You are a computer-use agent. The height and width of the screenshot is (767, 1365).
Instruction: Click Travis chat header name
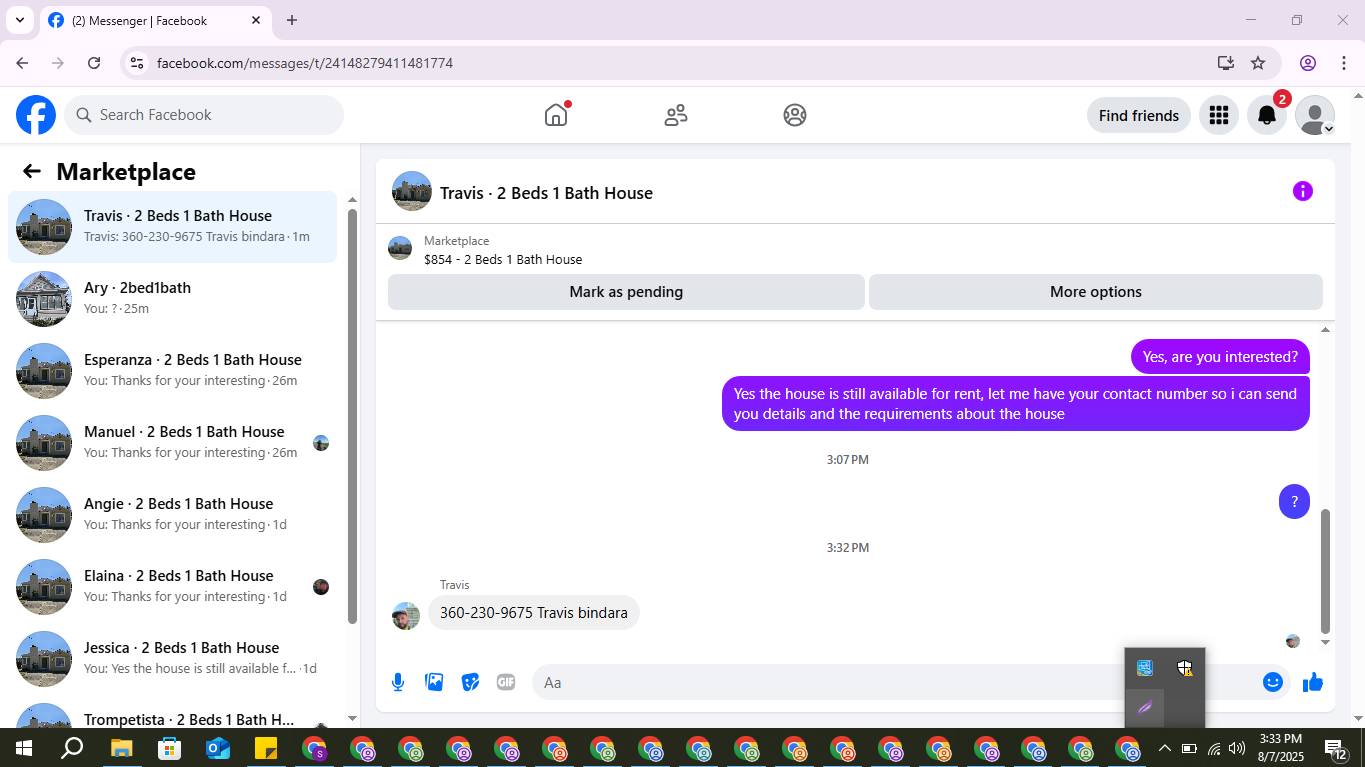coord(546,193)
